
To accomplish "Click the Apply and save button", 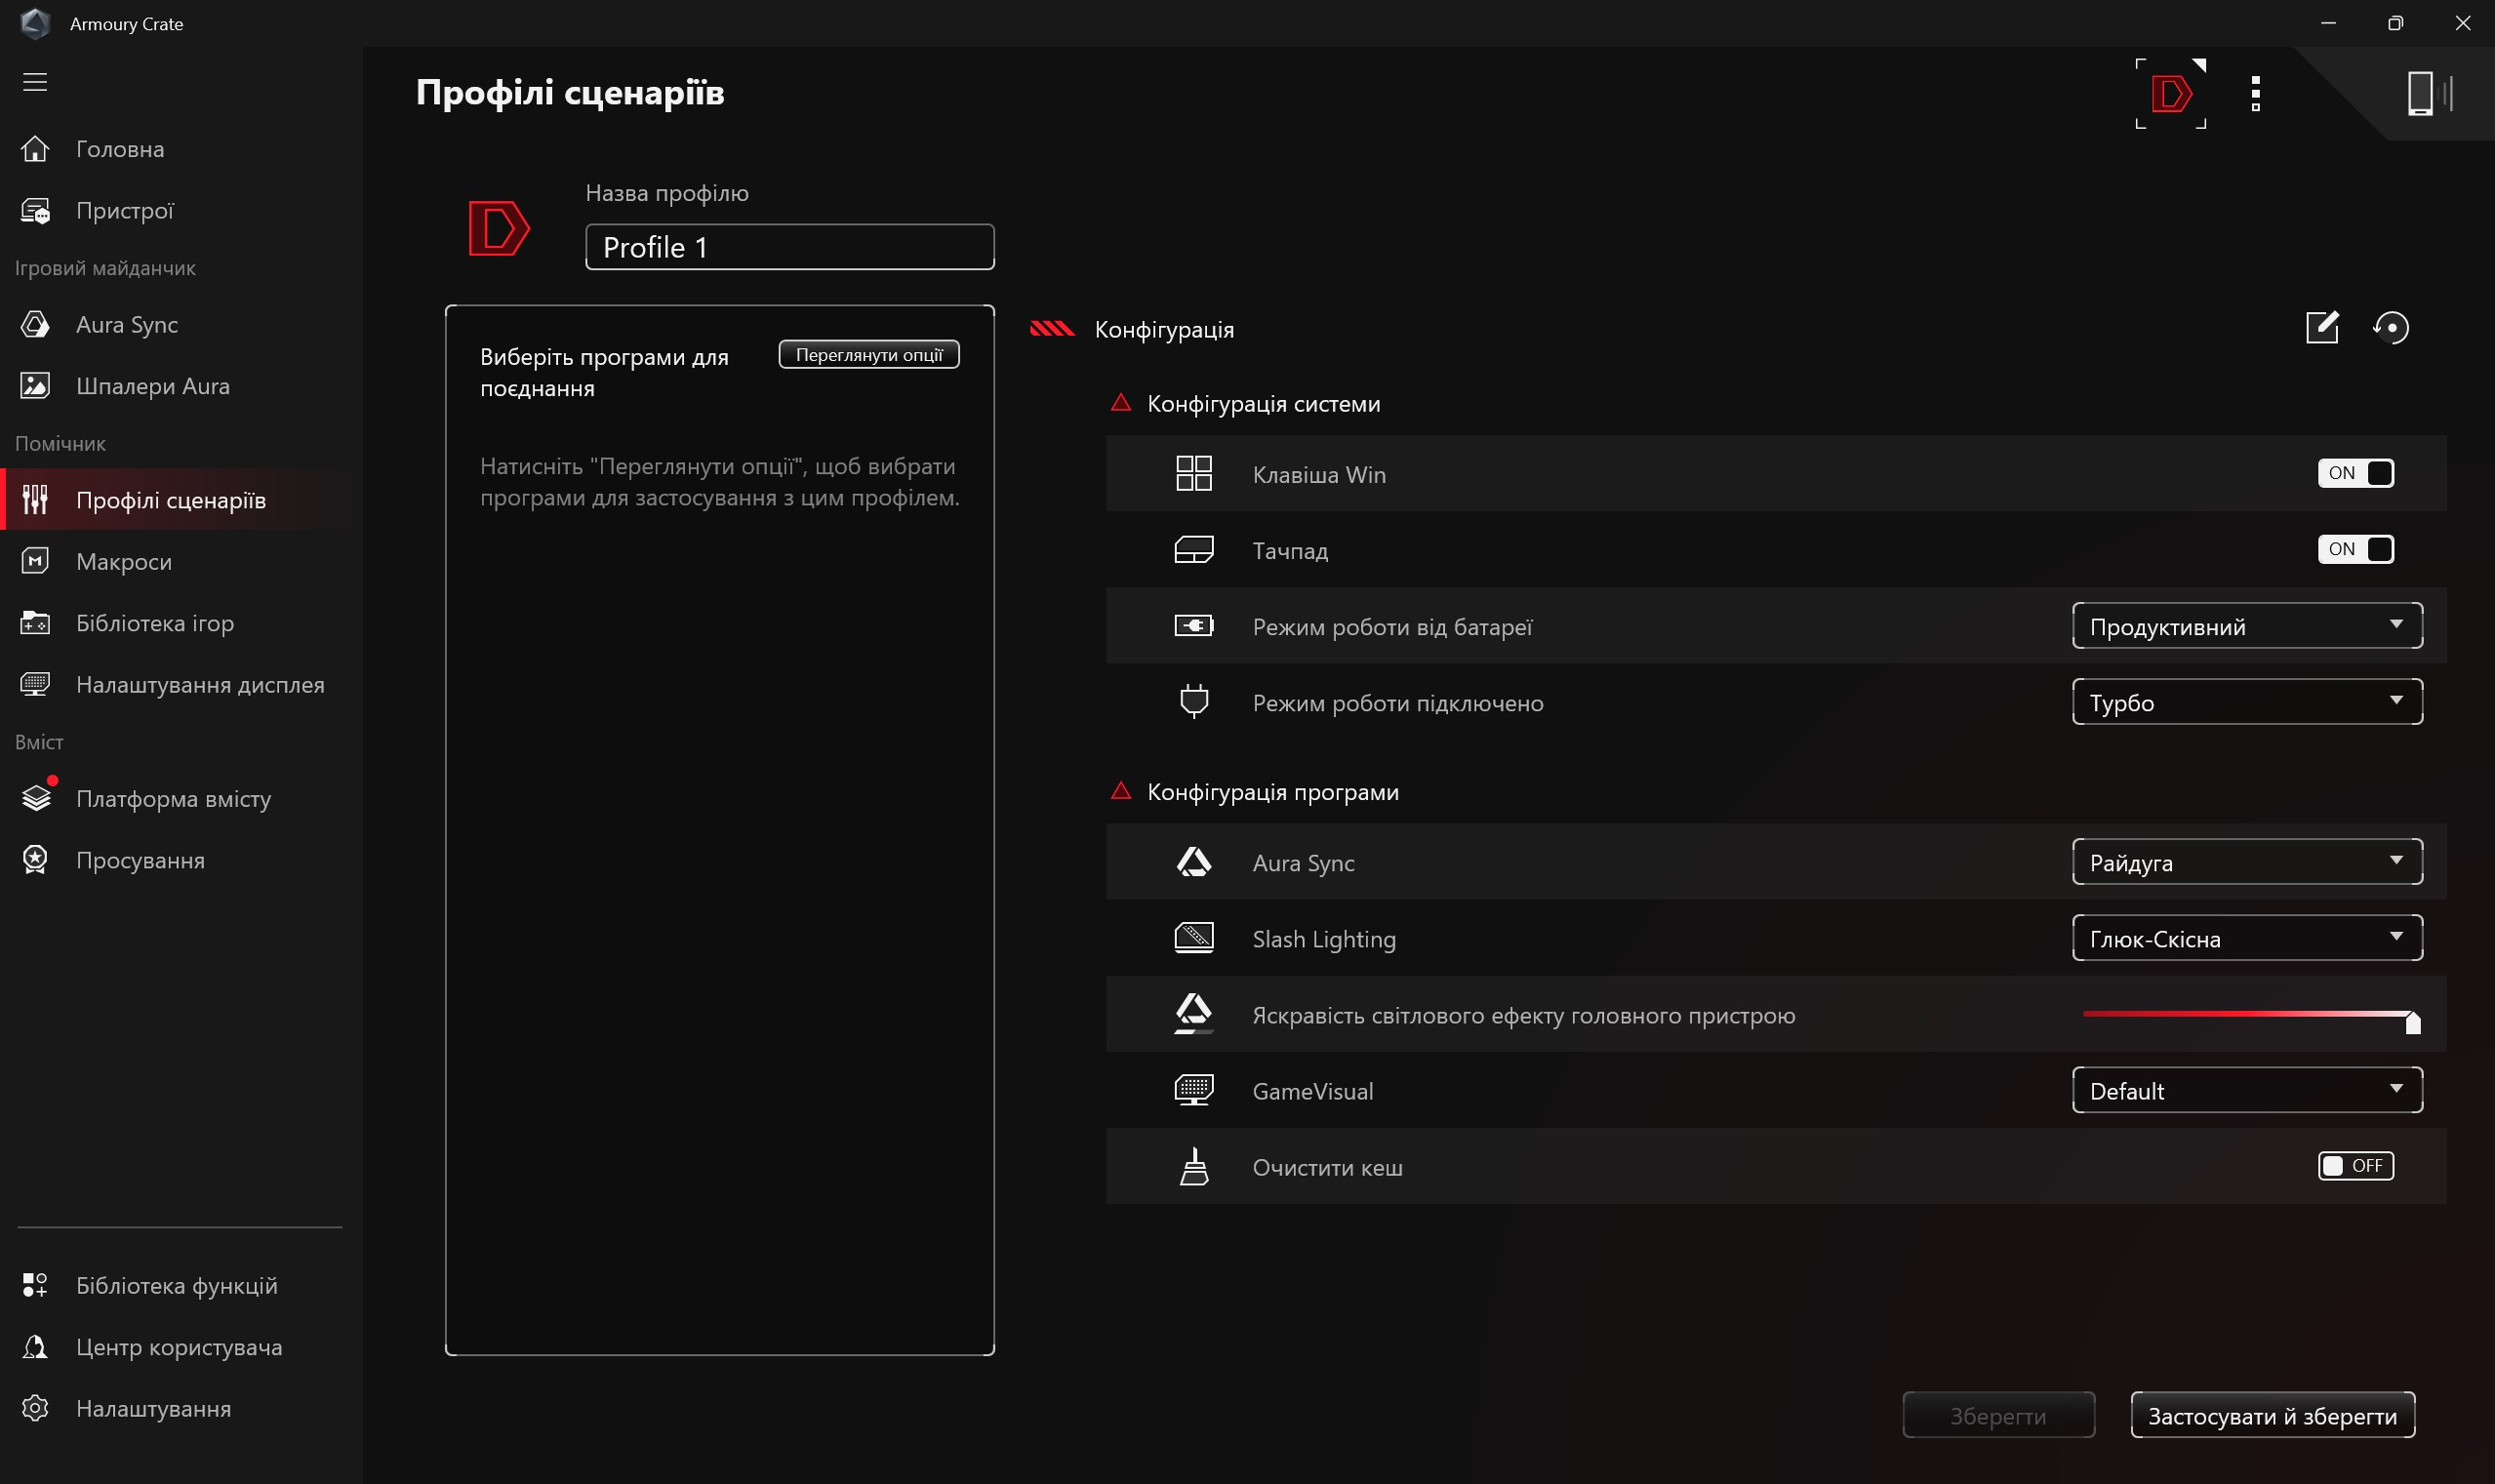I will pyautogui.click(x=2272, y=1416).
